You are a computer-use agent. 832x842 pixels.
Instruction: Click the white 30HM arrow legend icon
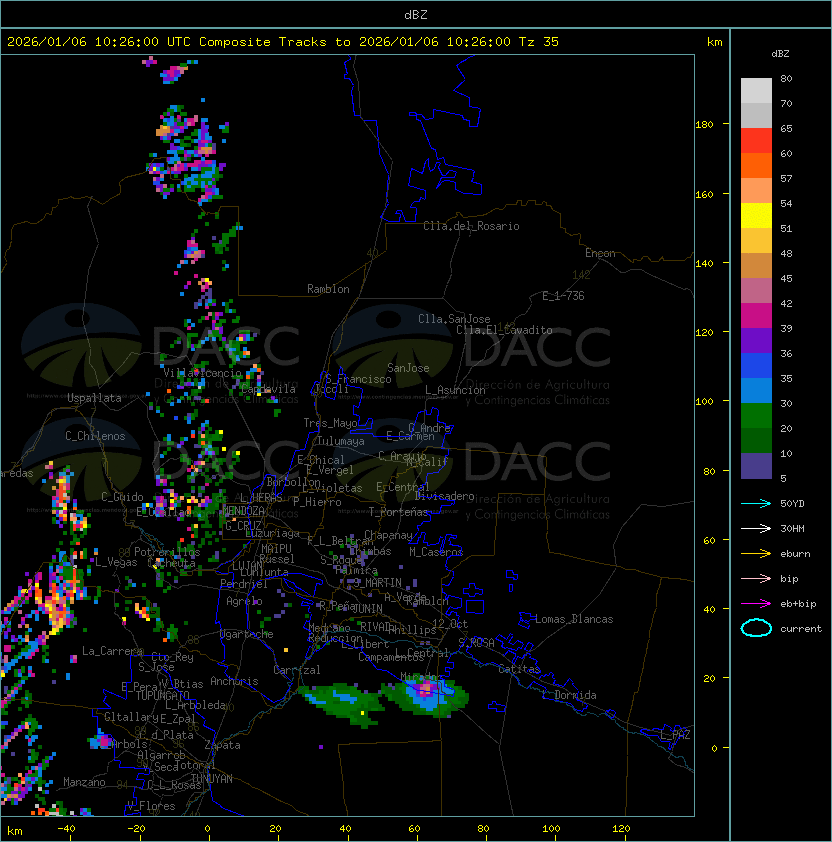[x=757, y=528]
